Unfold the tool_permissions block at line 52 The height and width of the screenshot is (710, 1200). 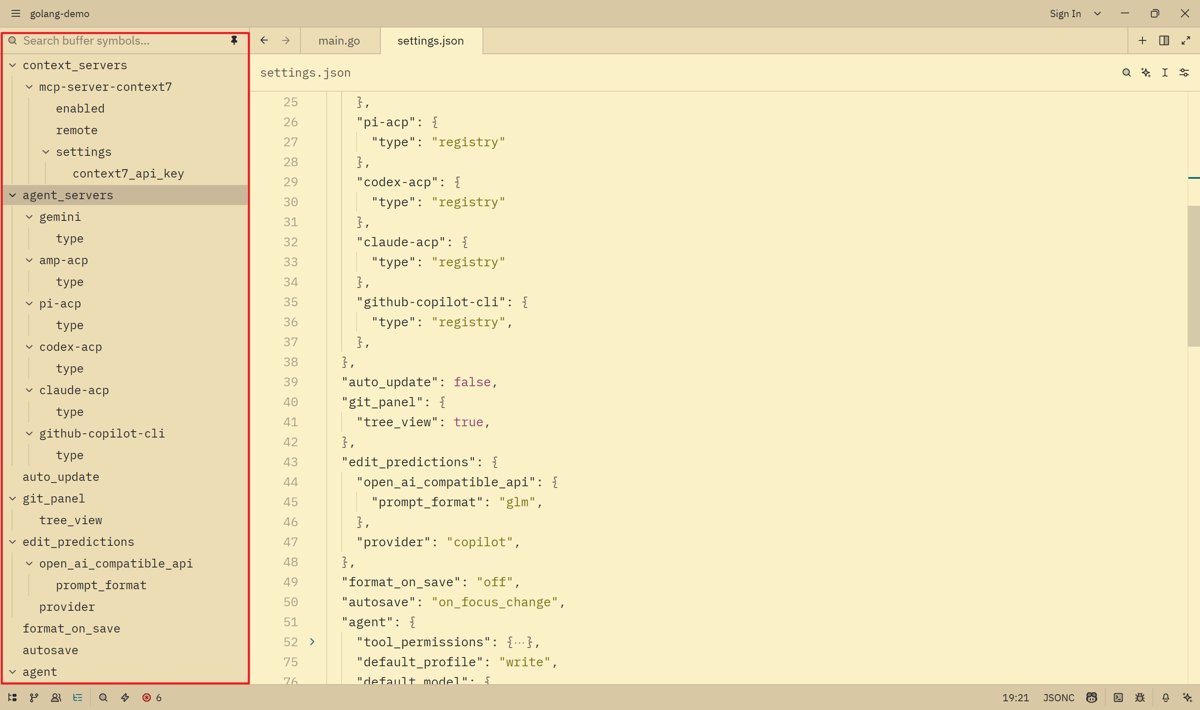(312, 642)
